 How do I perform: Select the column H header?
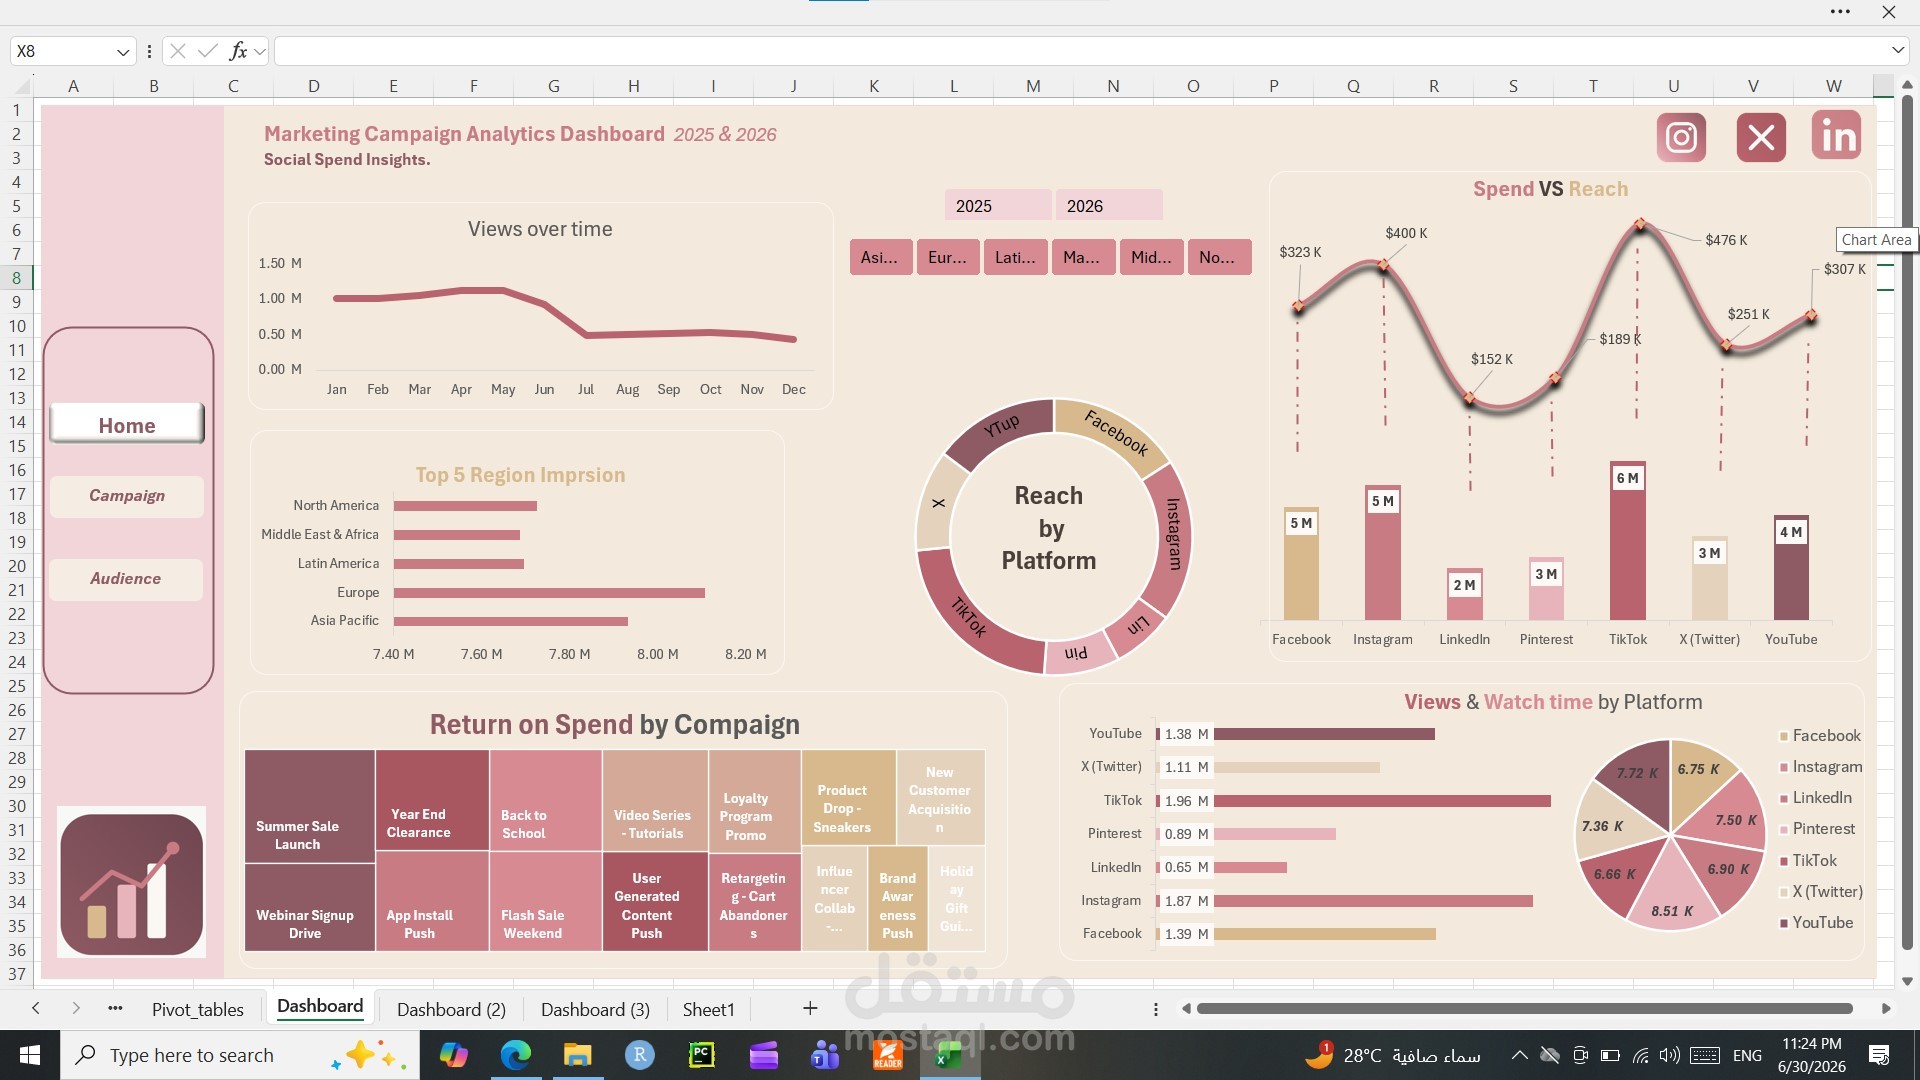[634, 86]
